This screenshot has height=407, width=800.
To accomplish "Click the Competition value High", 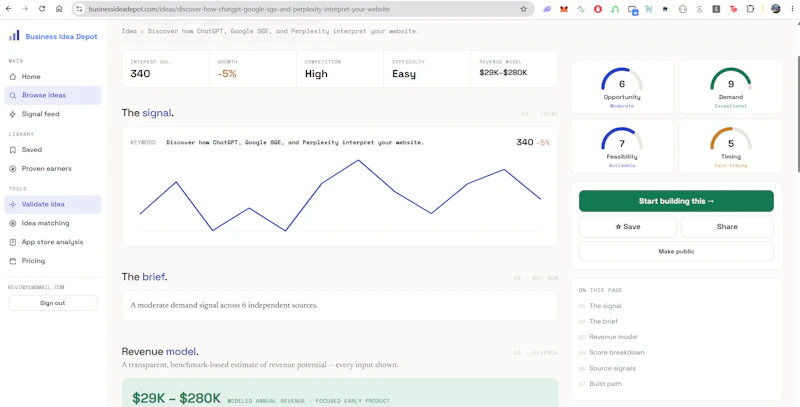I will point(316,74).
